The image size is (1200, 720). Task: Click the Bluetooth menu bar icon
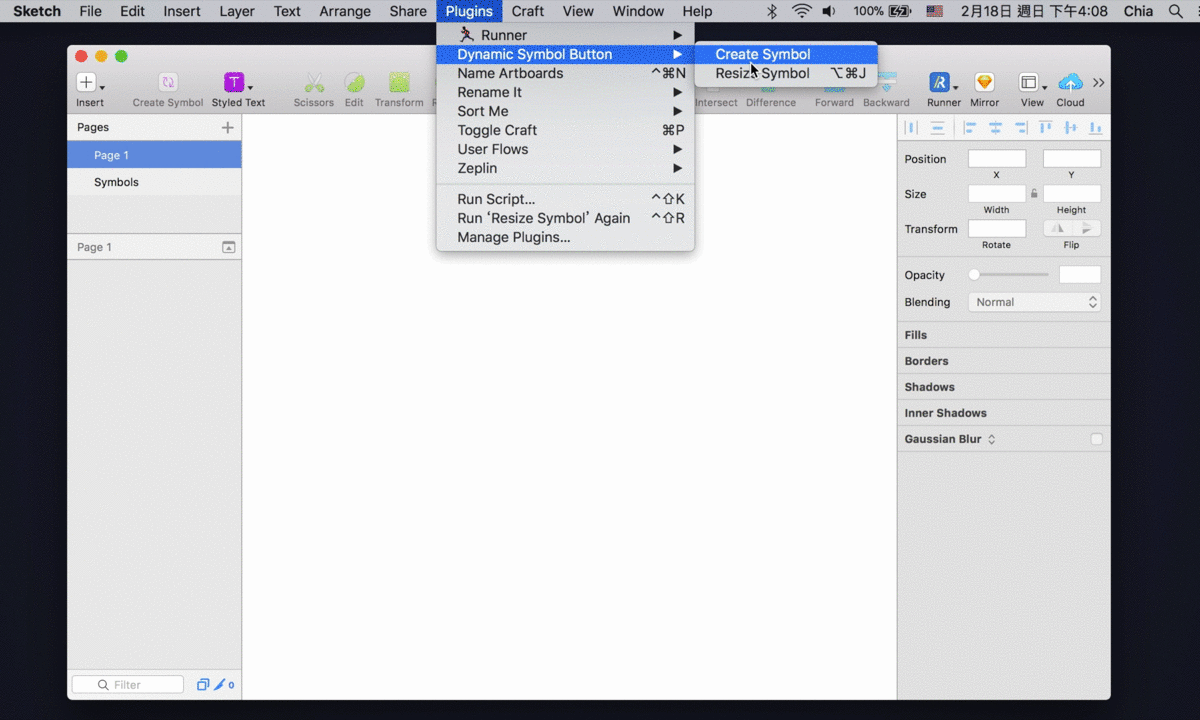click(772, 11)
